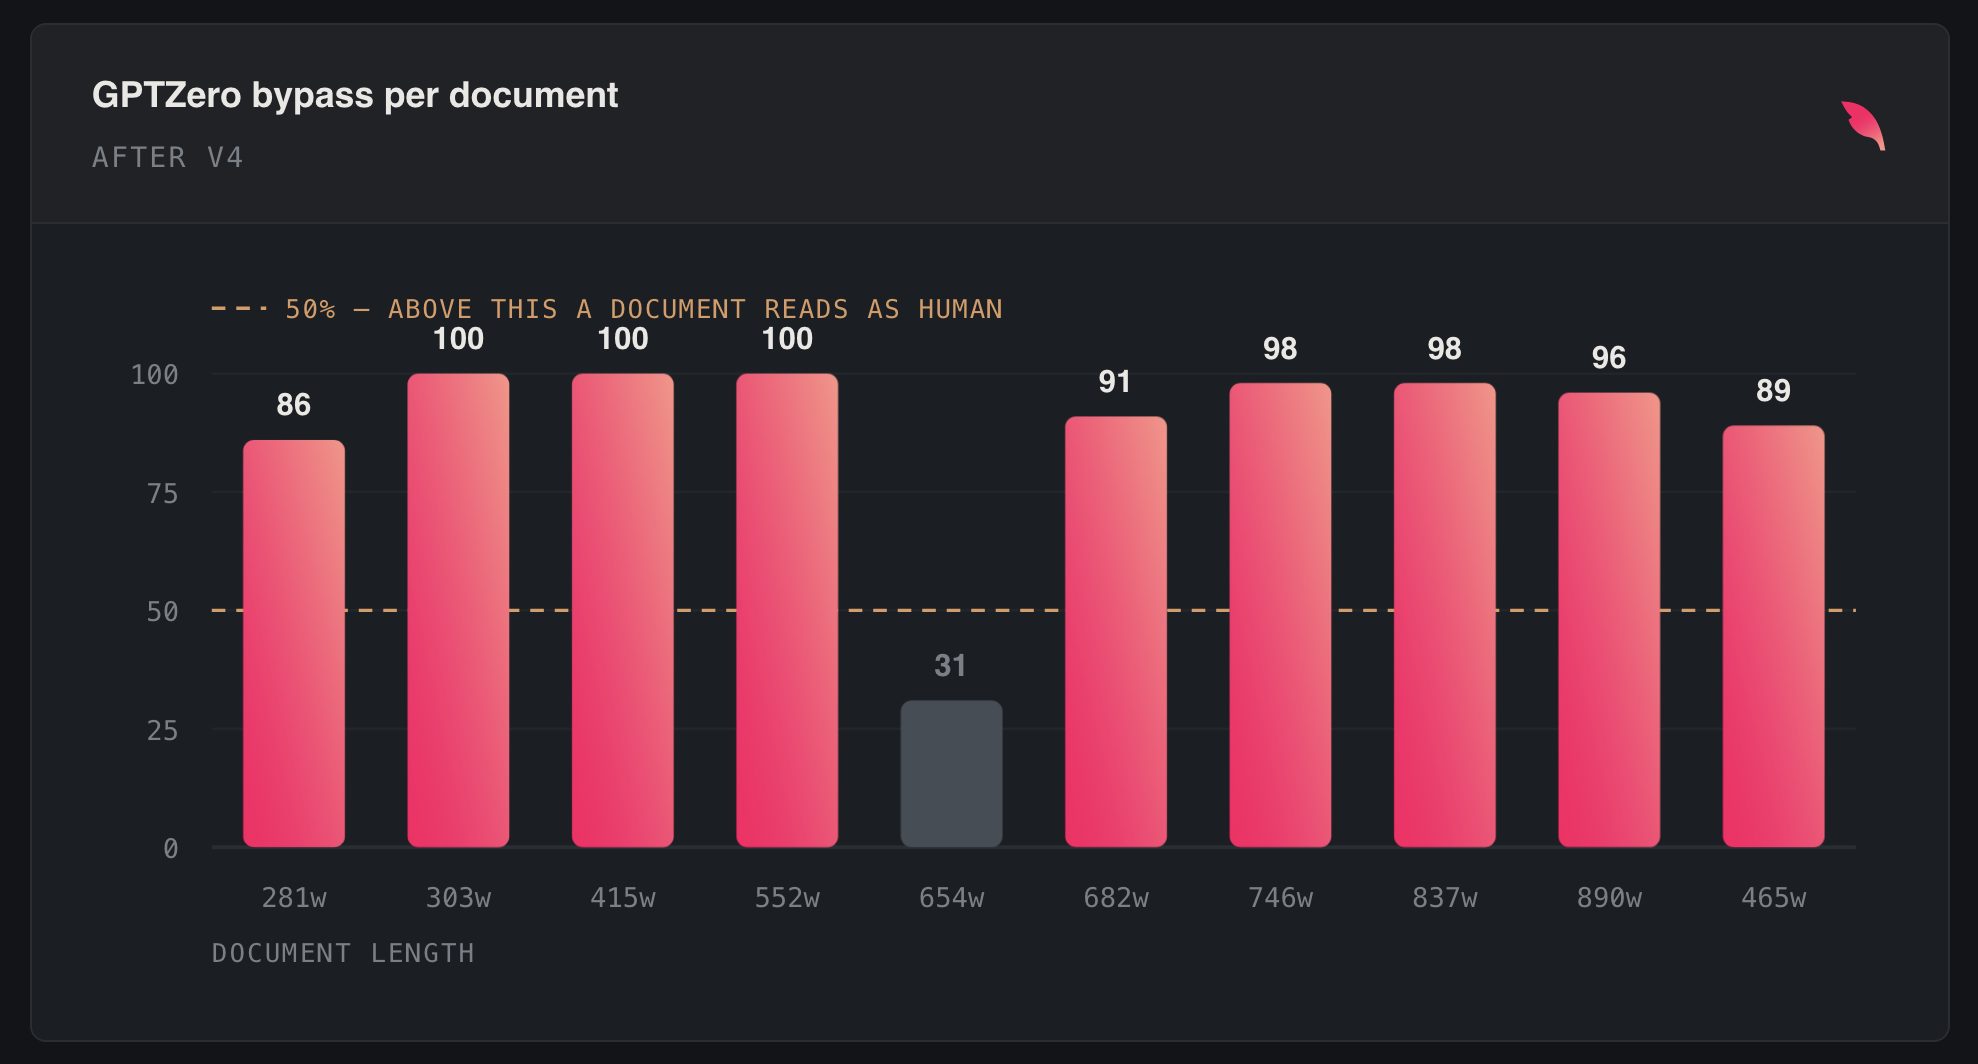The height and width of the screenshot is (1064, 1978).
Task: Click the bar for the 281w document
Action: coord(294,643)
